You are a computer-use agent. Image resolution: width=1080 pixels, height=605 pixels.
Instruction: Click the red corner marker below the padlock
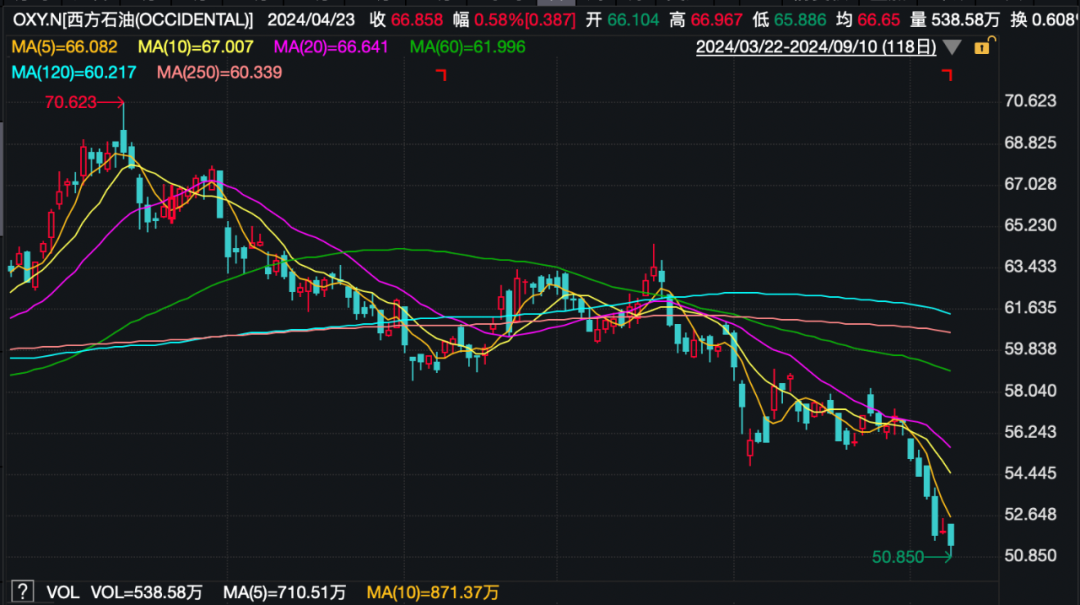(x=947, y=74)
